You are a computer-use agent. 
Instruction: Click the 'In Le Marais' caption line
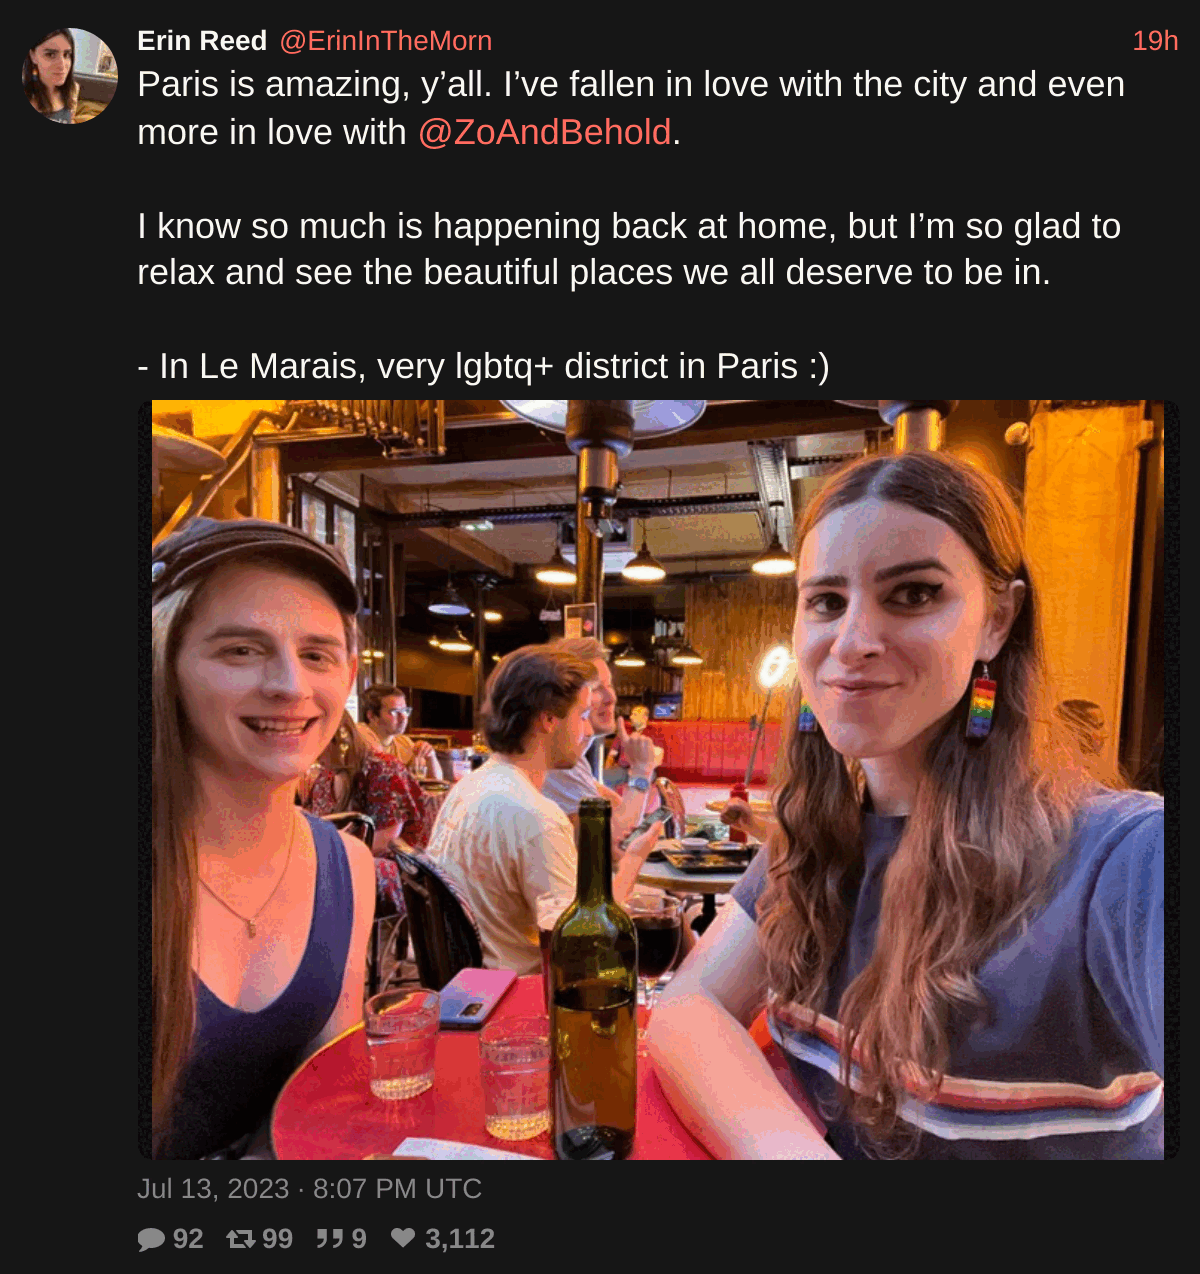tap(483, 367)
